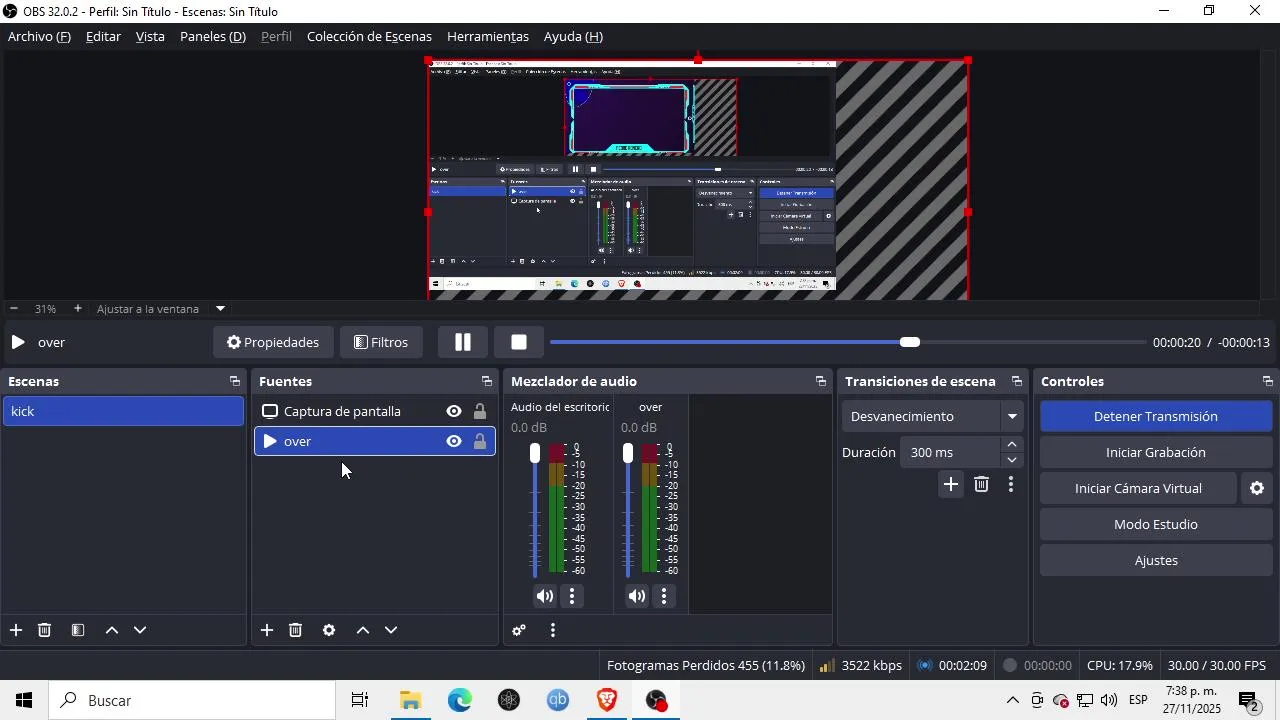Image resolution: width=1280 pixels, height=720 pixels.
Task: Open source properties gear in Fuentes
Action: click(329, 630)
